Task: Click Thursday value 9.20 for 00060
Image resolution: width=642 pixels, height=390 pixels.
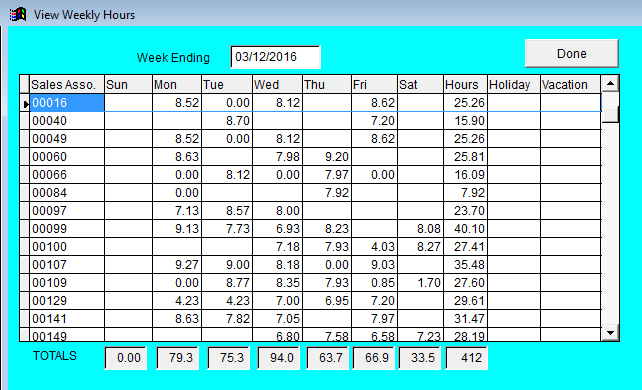Action: [x=327, y=157]
